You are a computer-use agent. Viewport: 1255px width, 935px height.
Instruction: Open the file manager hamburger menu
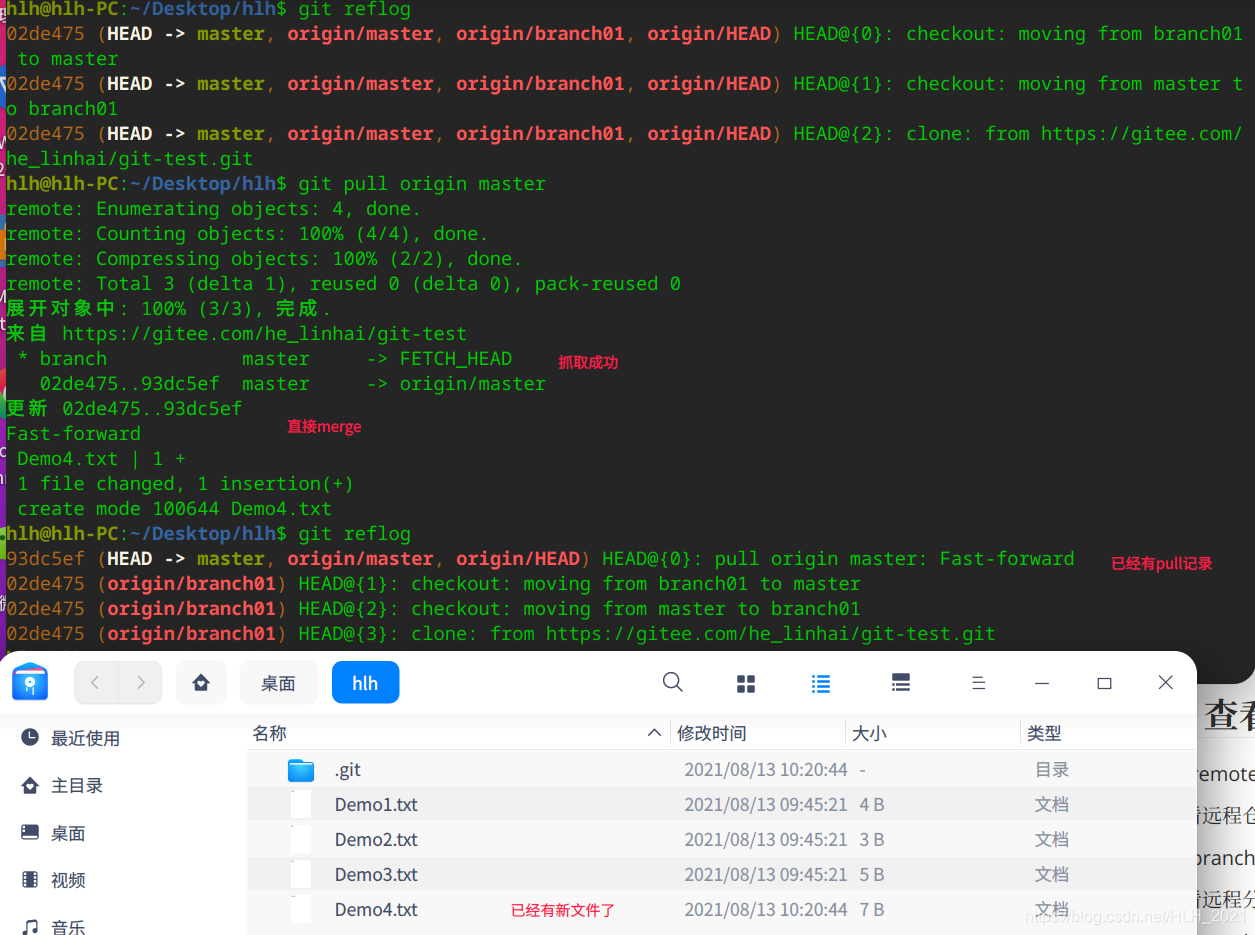979,683
